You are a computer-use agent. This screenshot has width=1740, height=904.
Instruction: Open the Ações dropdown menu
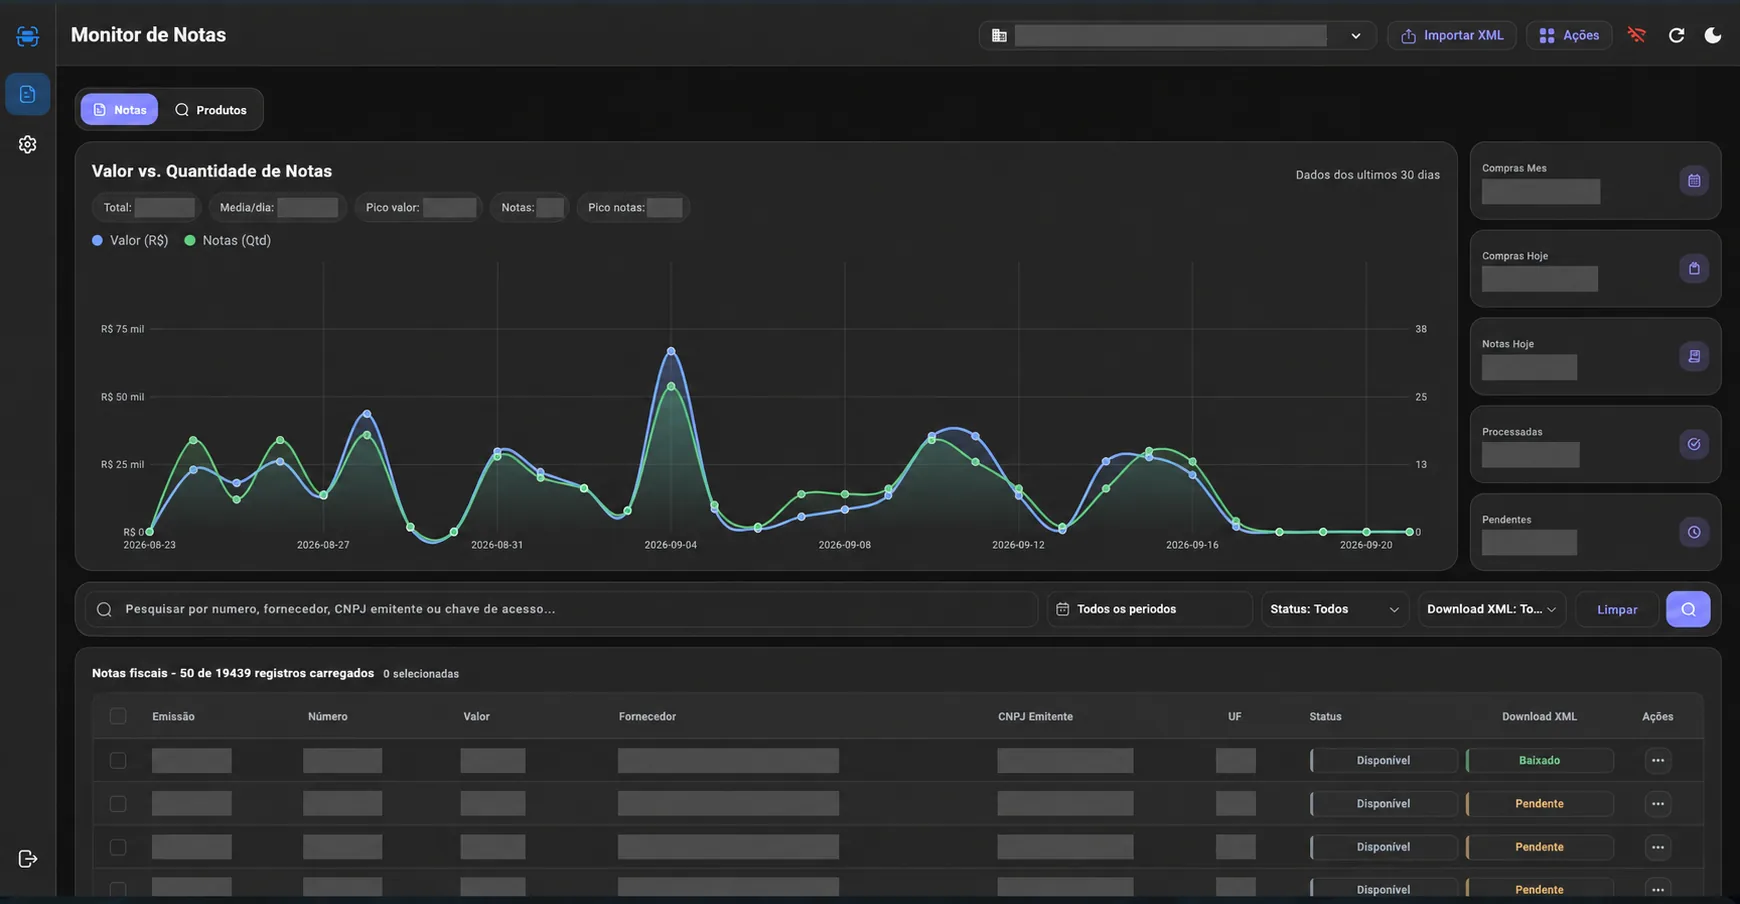(x=1569, y=35)
